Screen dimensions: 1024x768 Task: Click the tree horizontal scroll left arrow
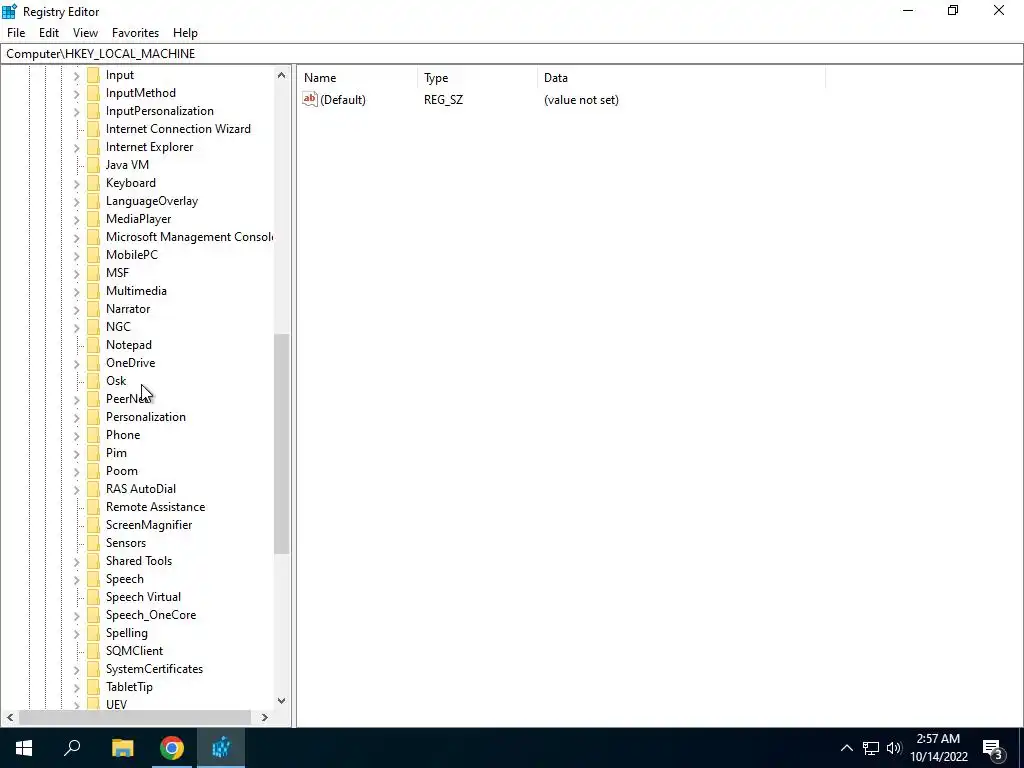coord(10,717)
